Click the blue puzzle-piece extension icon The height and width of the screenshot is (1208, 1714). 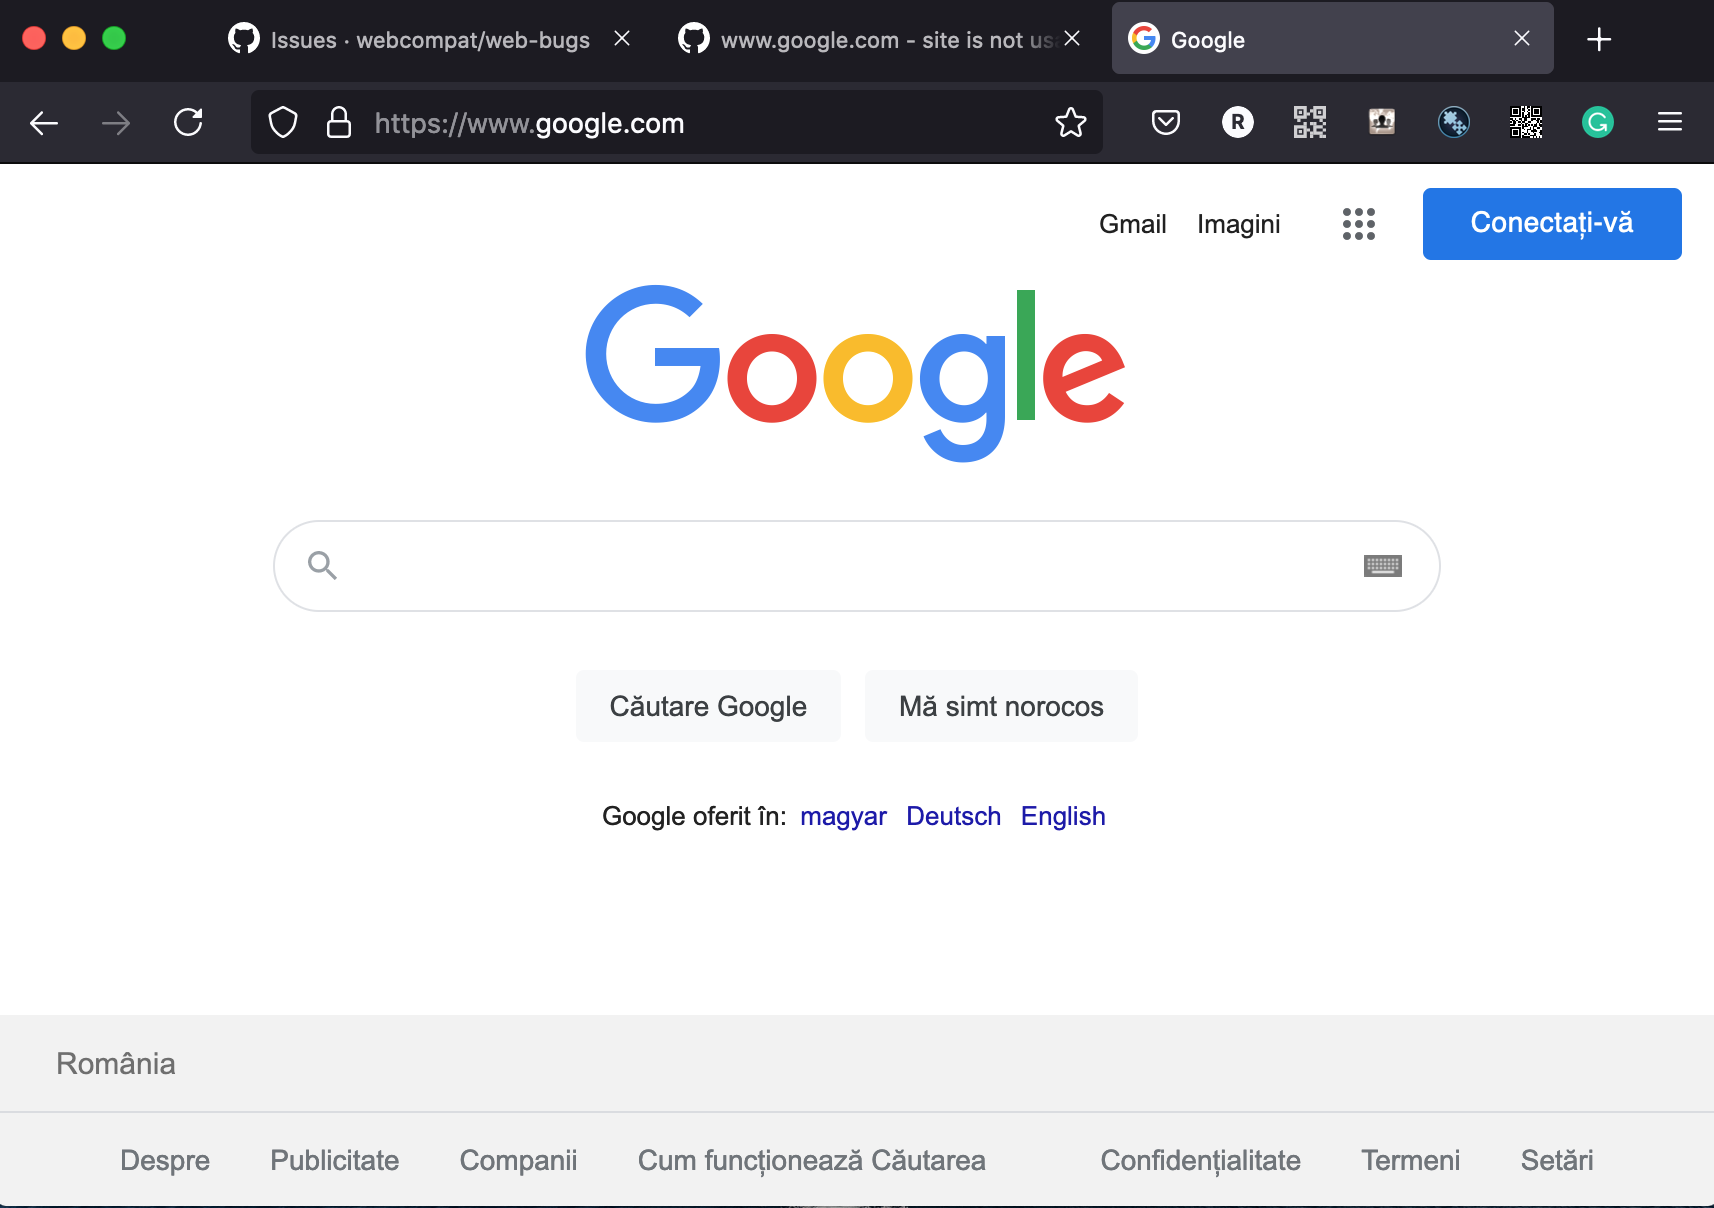[1454, 122]
